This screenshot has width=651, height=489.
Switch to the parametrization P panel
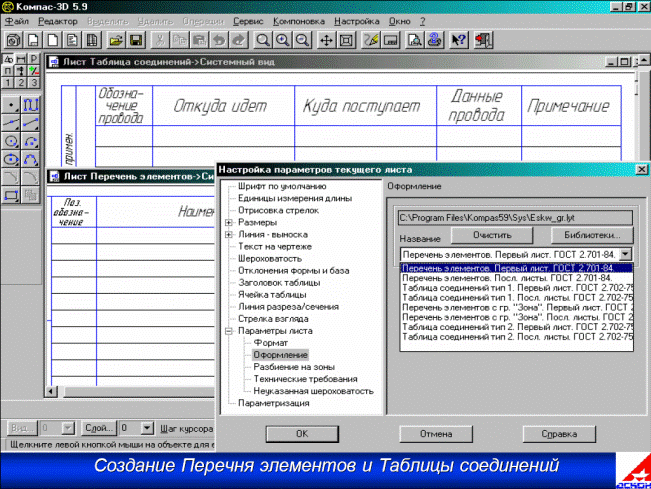point(34,59)
